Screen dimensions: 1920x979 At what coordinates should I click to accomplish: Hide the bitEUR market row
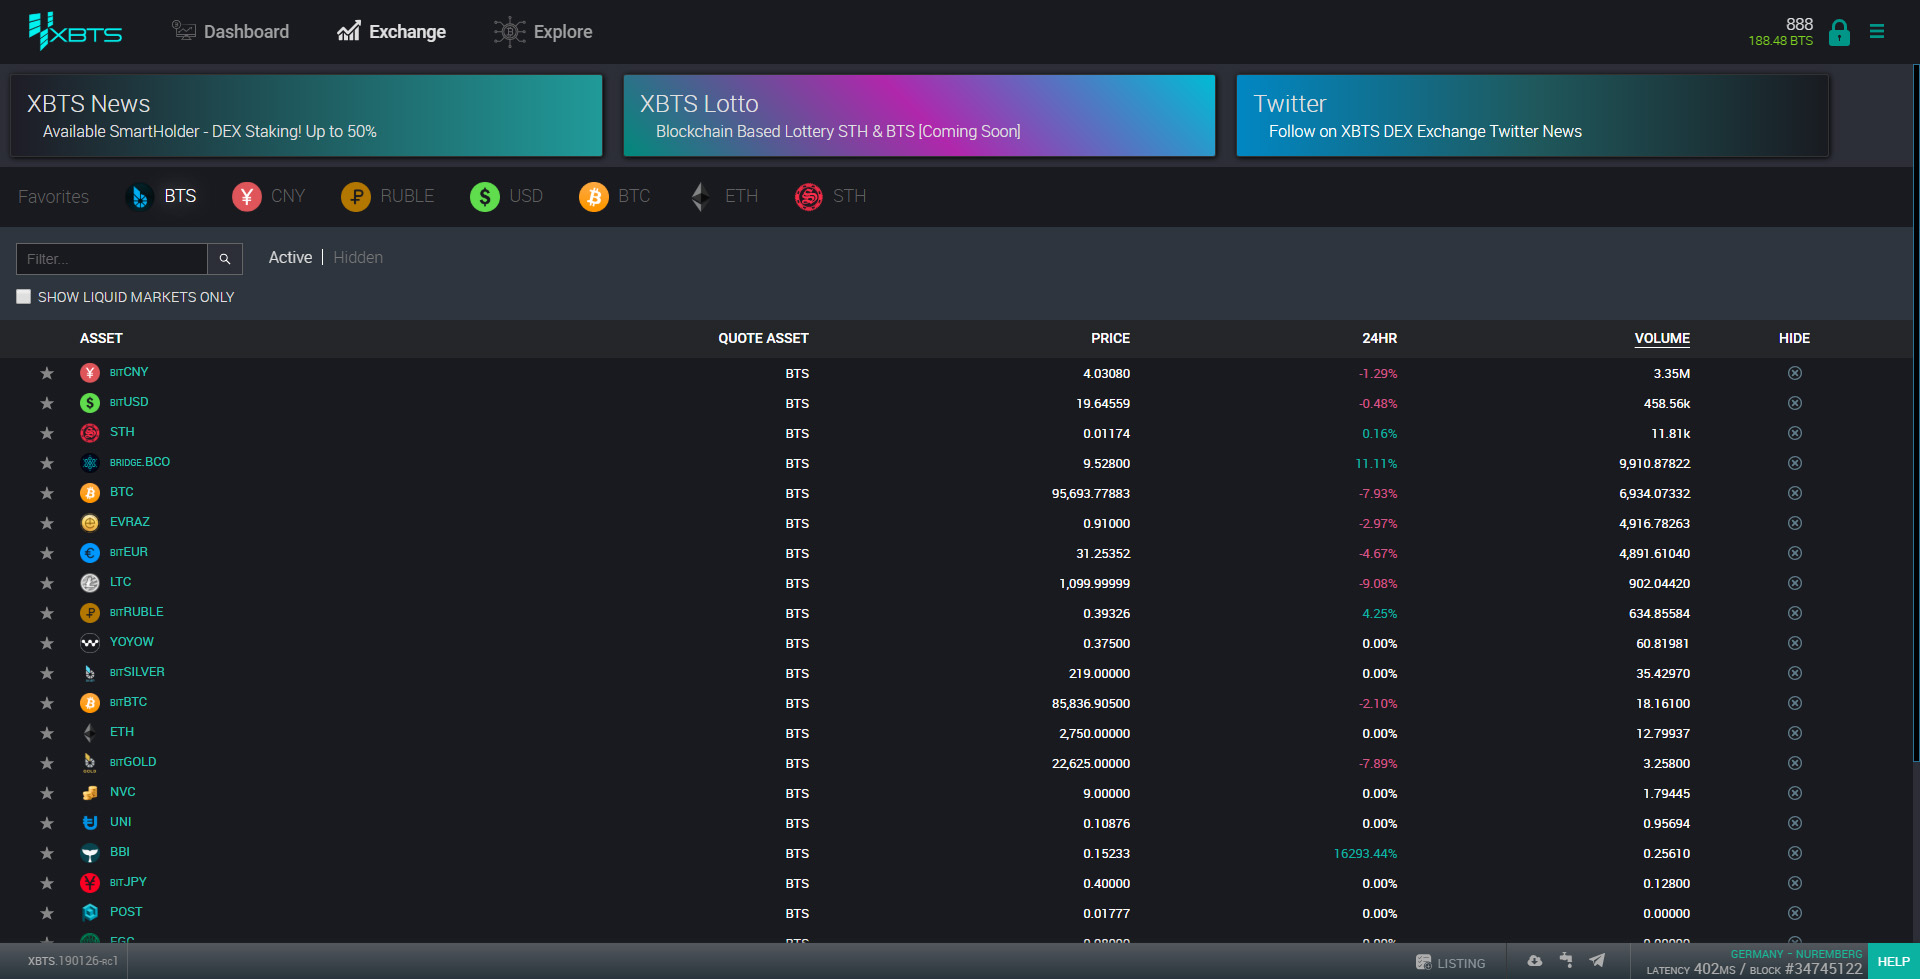click(1795, 553)
